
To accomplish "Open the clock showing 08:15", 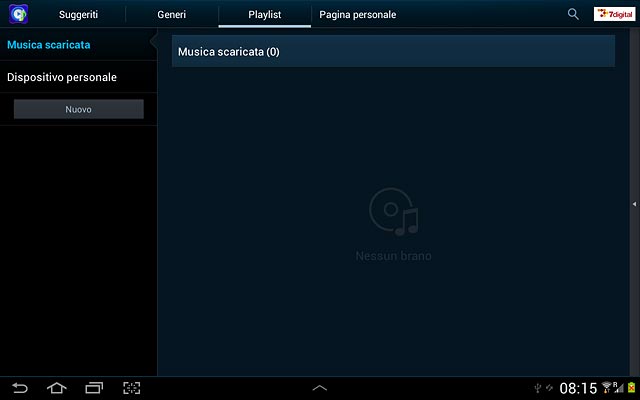I will tap(578, 388).
